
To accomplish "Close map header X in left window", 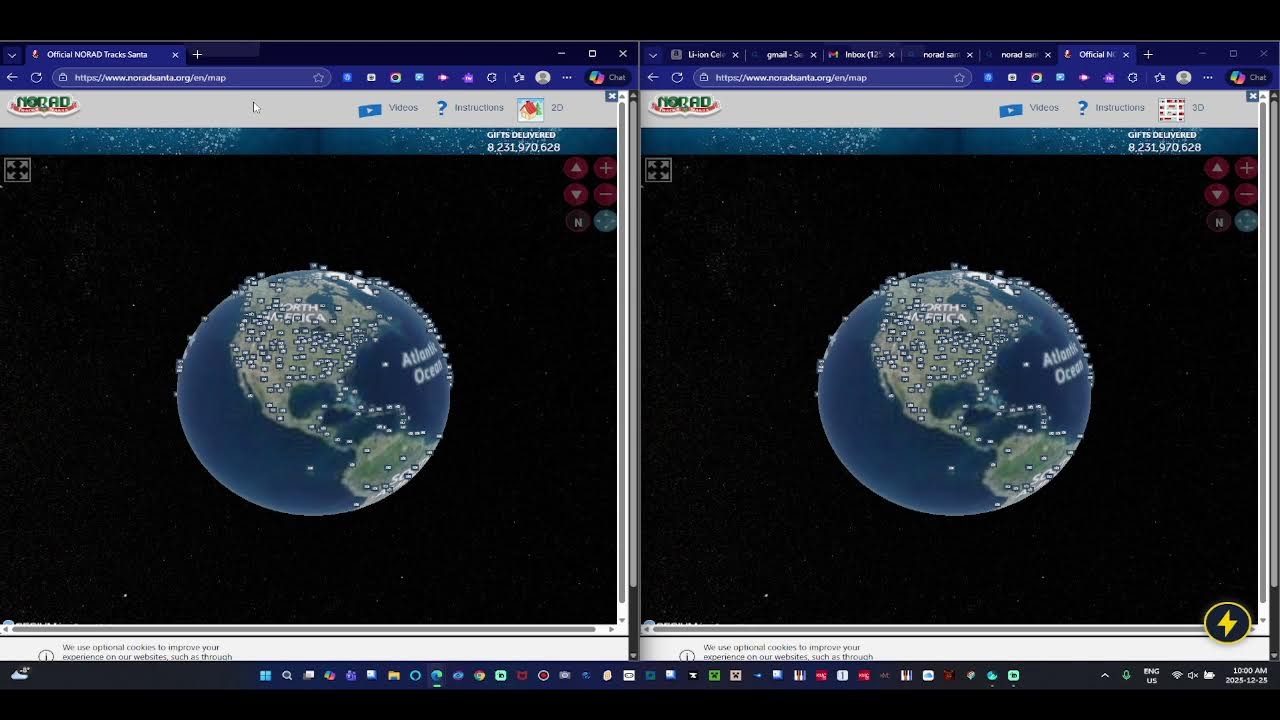I will tap(611, 96).
